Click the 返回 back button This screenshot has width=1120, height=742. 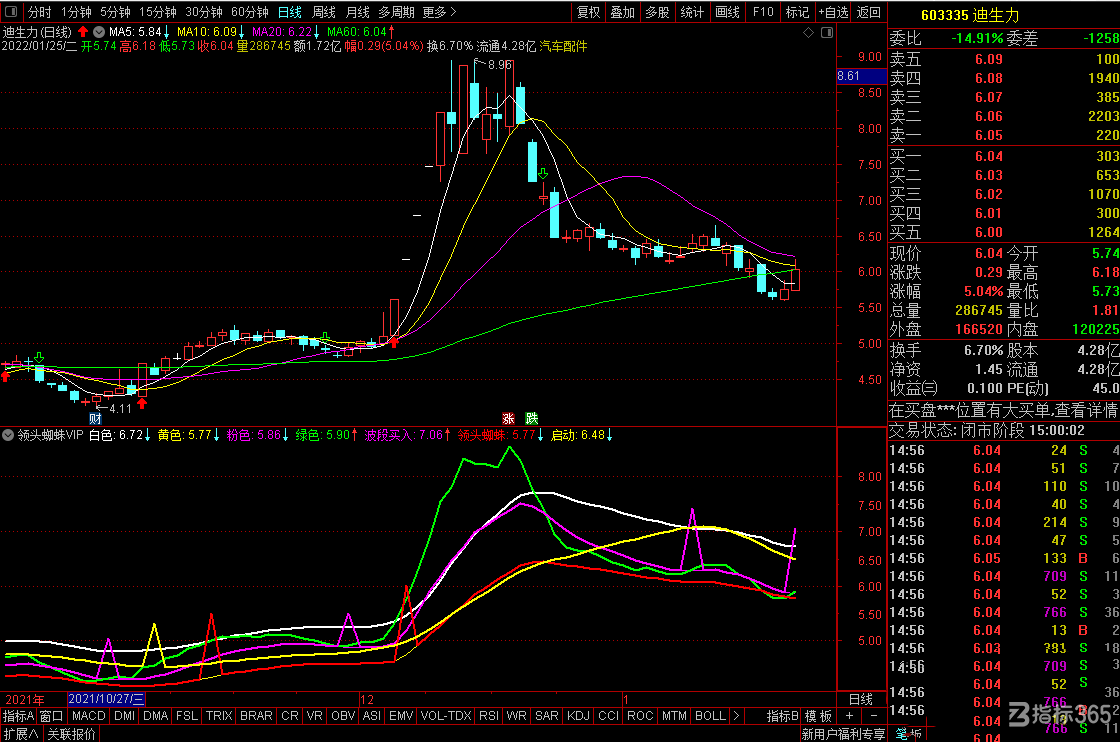(869, 12)
